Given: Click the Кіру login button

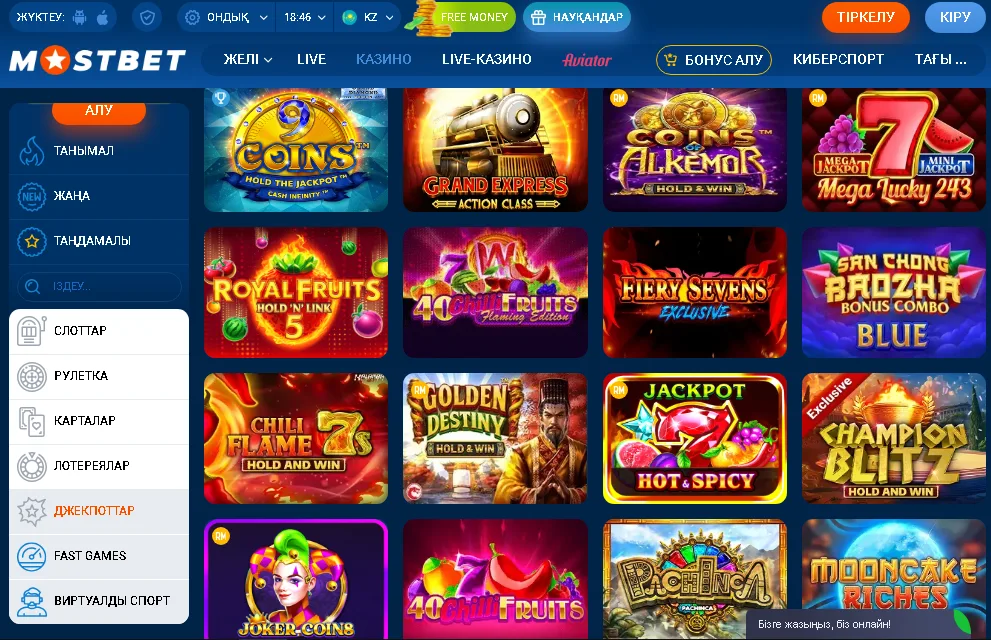Looking at the screenshot, I should coord(955,17).
